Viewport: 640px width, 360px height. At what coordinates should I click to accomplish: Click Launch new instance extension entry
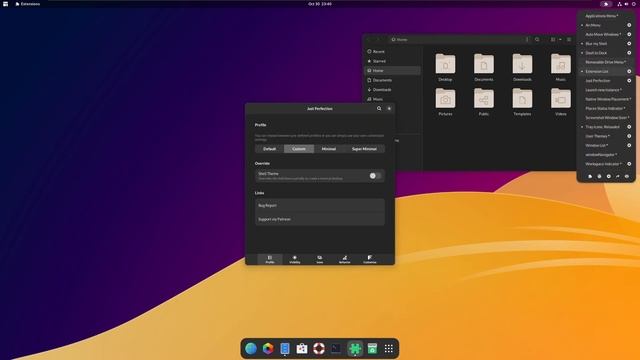coord(606,90)
